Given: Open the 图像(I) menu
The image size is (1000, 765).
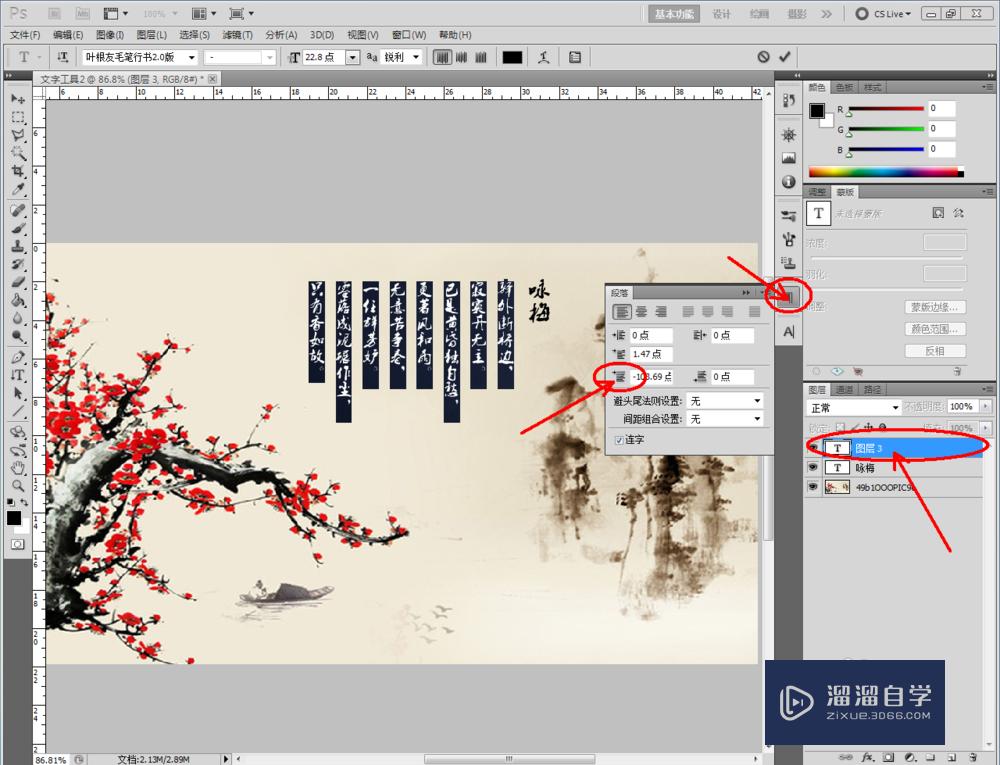Looking at the screenshot, I should pos(110,35).
